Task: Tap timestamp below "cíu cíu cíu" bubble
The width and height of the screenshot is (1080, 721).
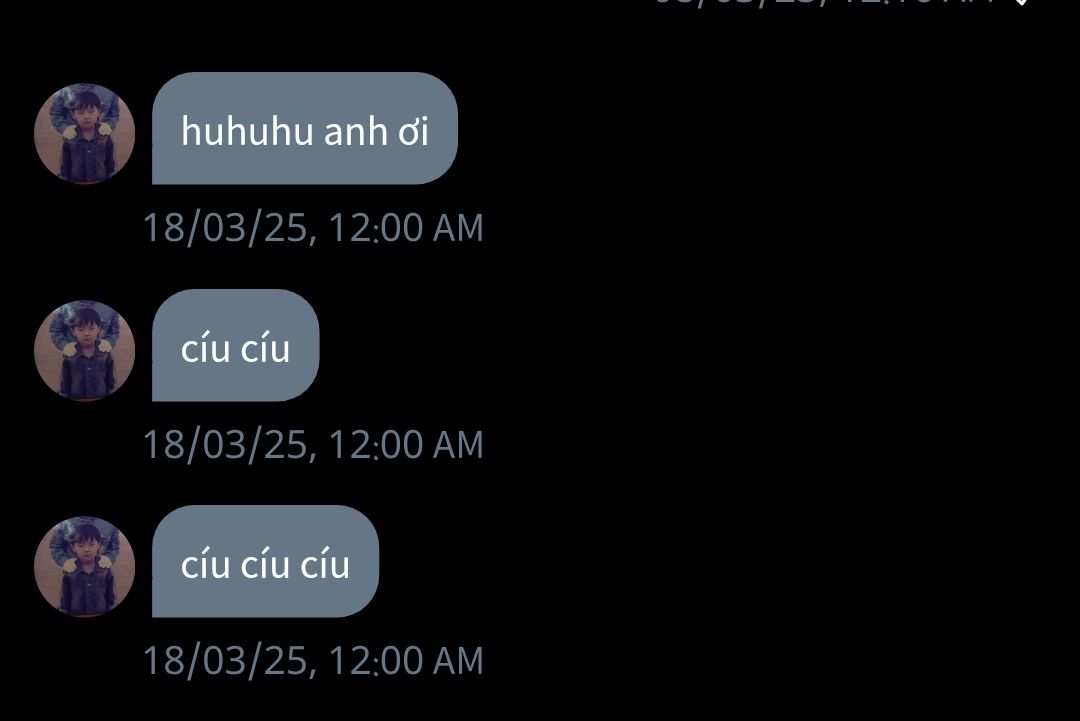Action: pos(313,660)
